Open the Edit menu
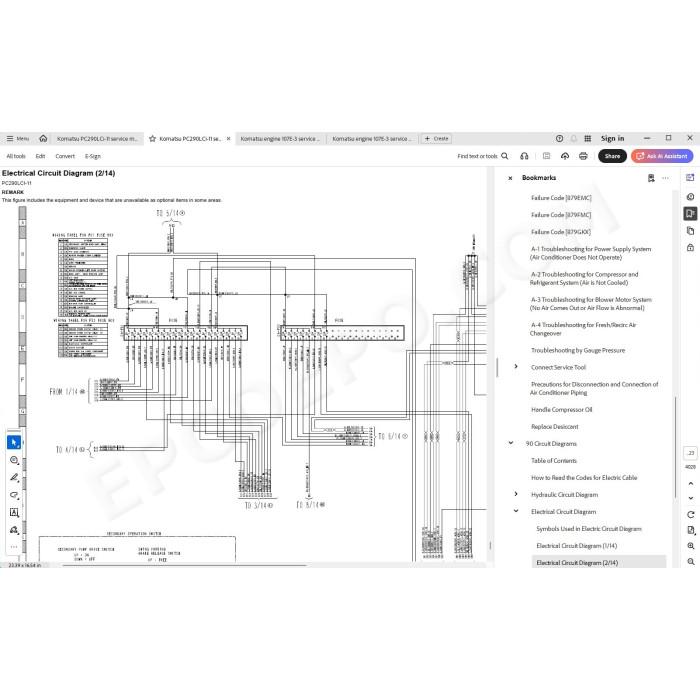The image size is (700, 700). click(40, 156)
